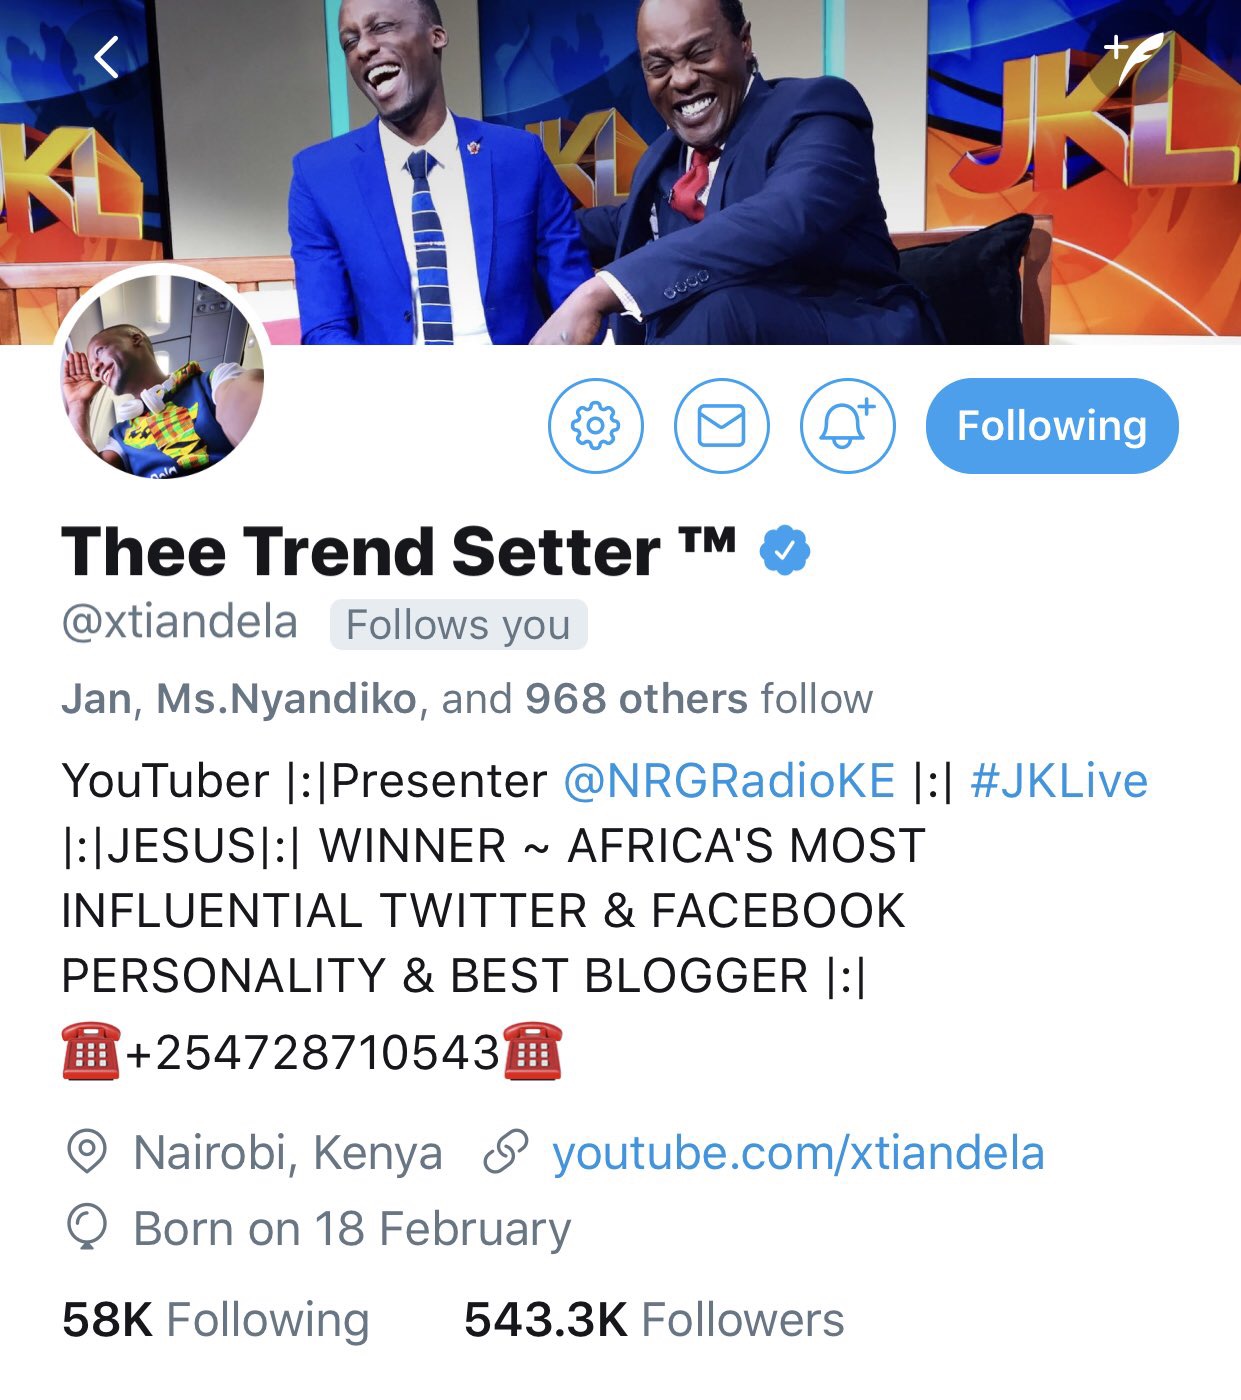Compose a new tweet with the feather icon
The height and width of the screenshot is (1400, 1241).
point(1135,60)
